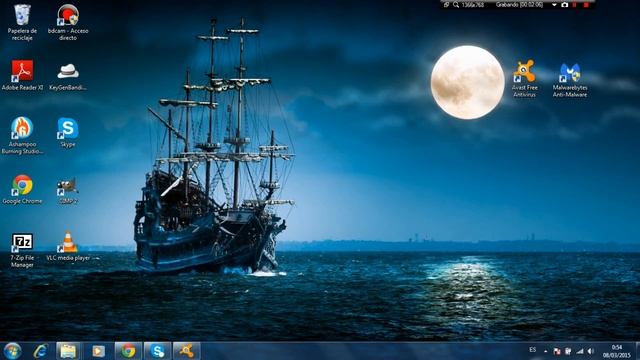Click the ES language indicator
This screenshot has height=360, width=640.
click(x=532, y=350)
